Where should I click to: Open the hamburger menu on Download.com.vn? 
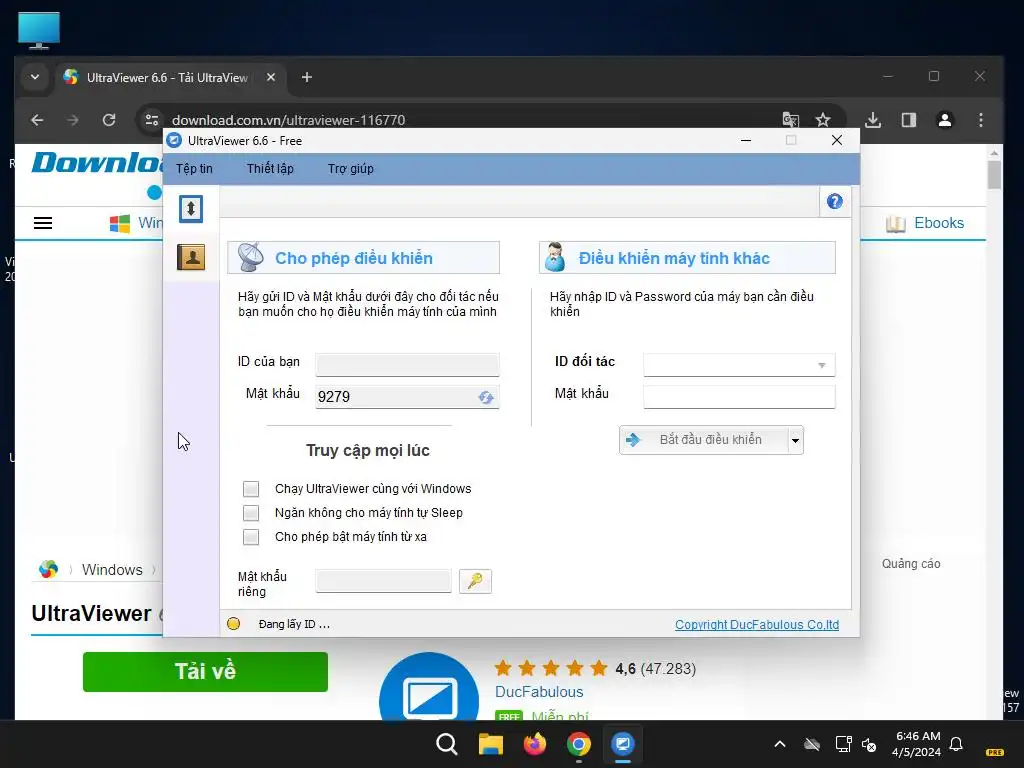coord(43,223)
